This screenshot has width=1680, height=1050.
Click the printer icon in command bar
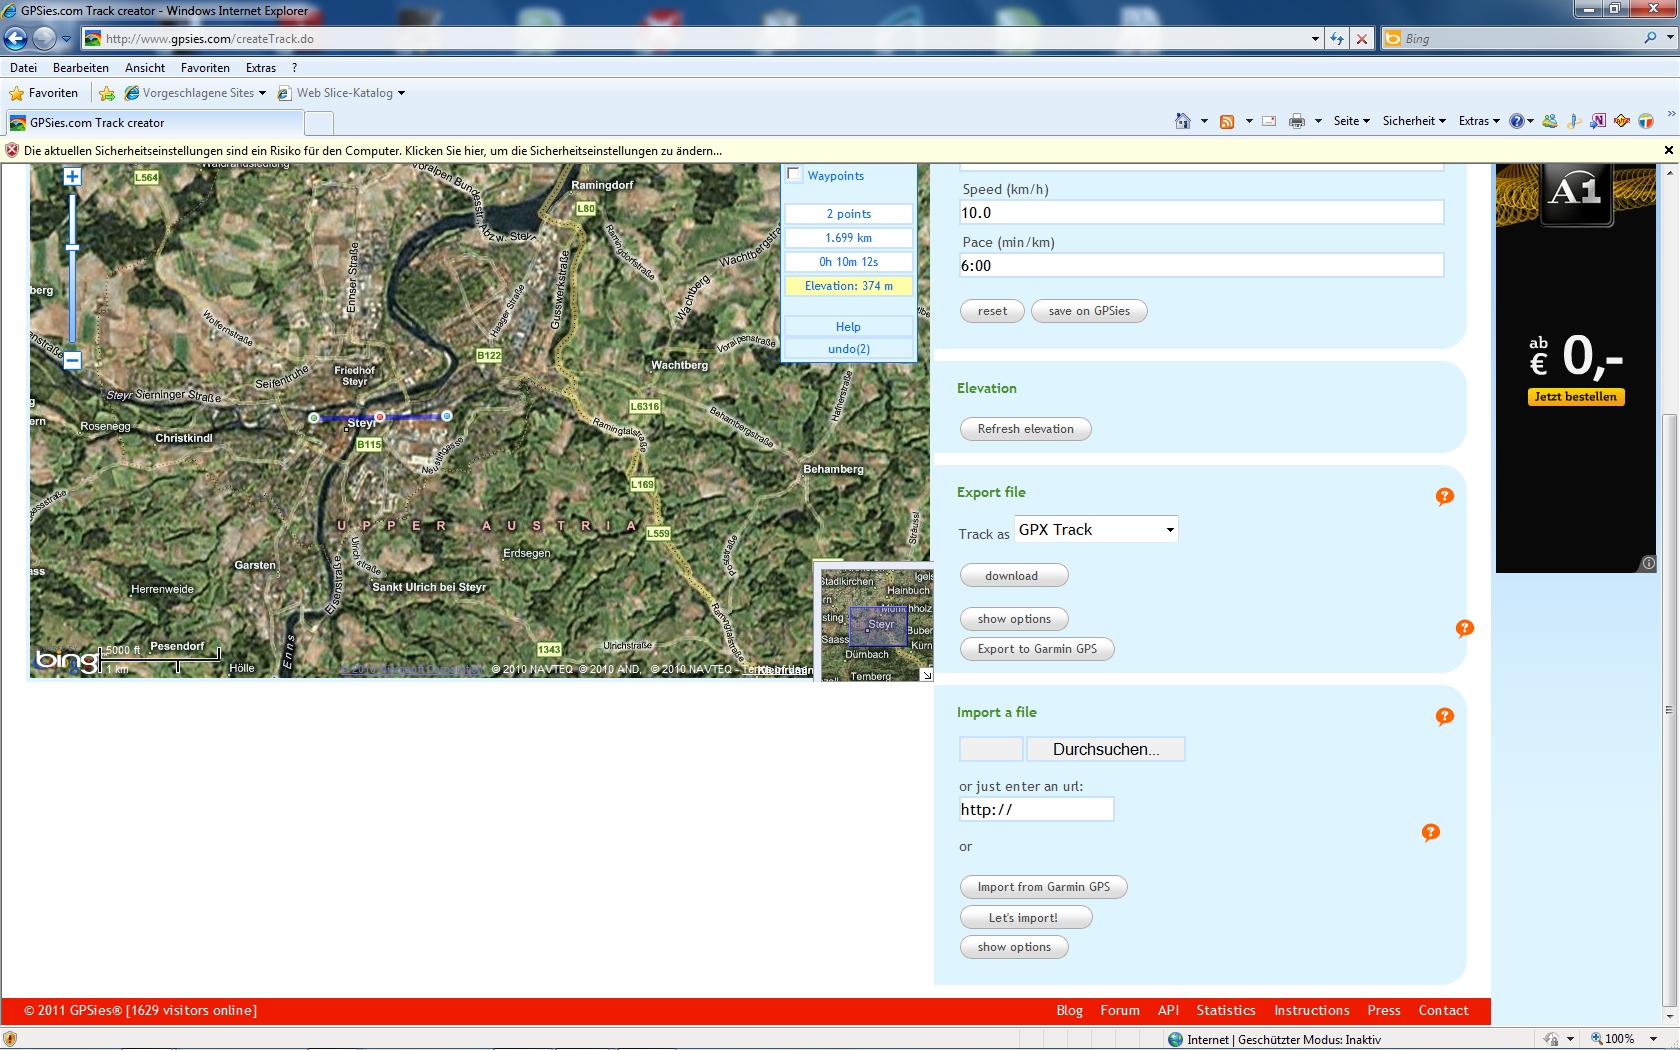tap(1297, 121)
